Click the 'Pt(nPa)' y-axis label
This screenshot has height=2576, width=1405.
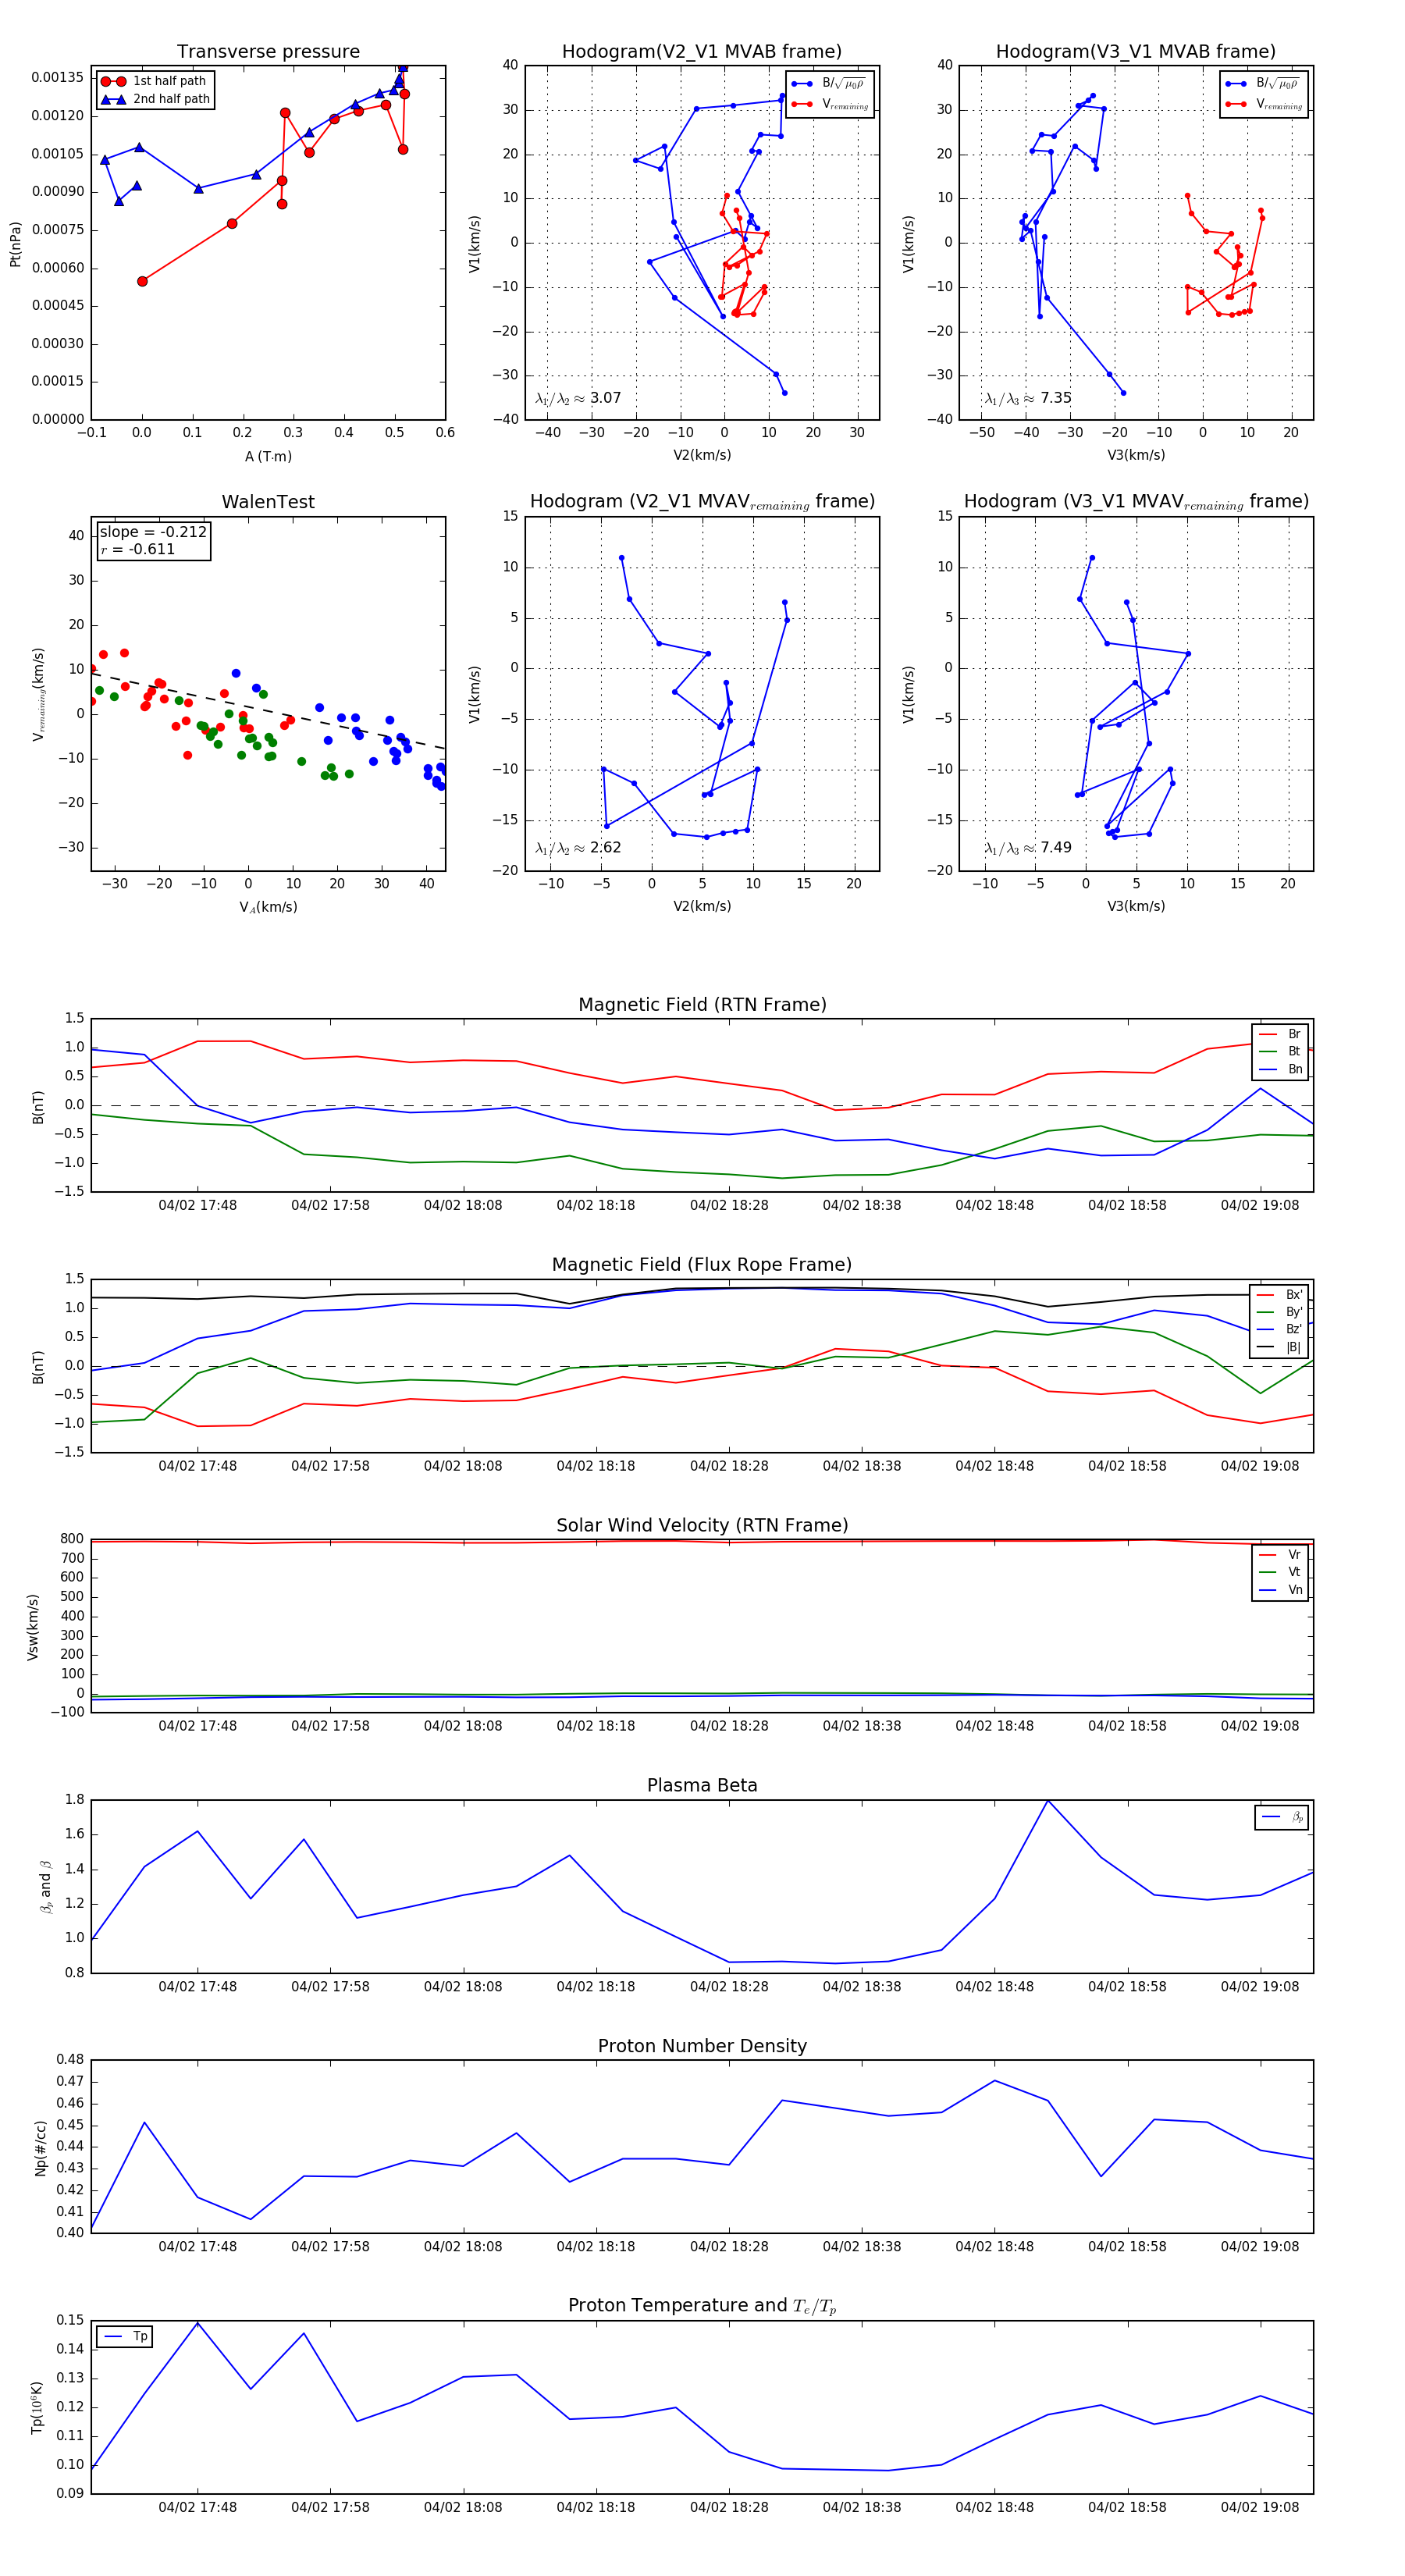click(x=15, y=244)
